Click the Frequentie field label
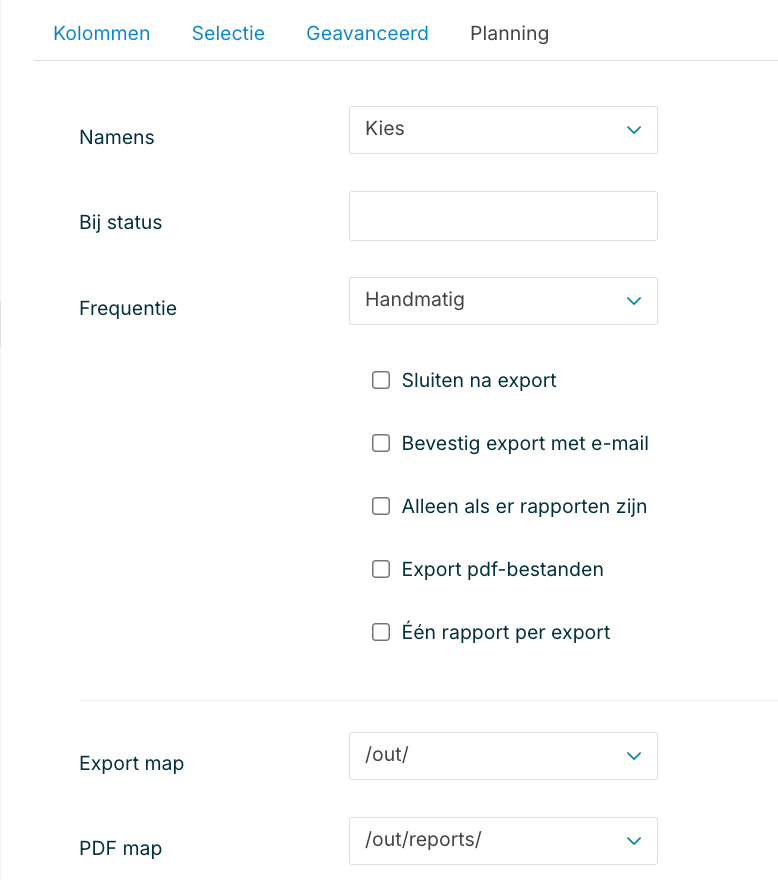This screenshot has width=778, height=880. pos(128,308)
